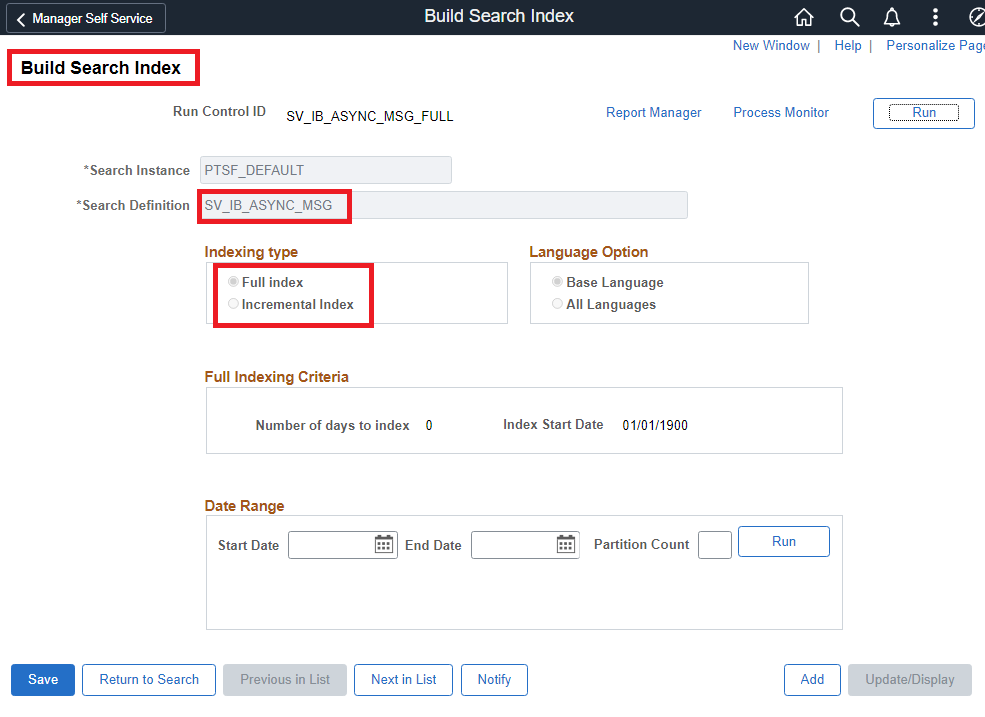Click the NavBar compass icon
Image resolution: width=985 pixels, height=717 pixels.
tap(977, 17)
